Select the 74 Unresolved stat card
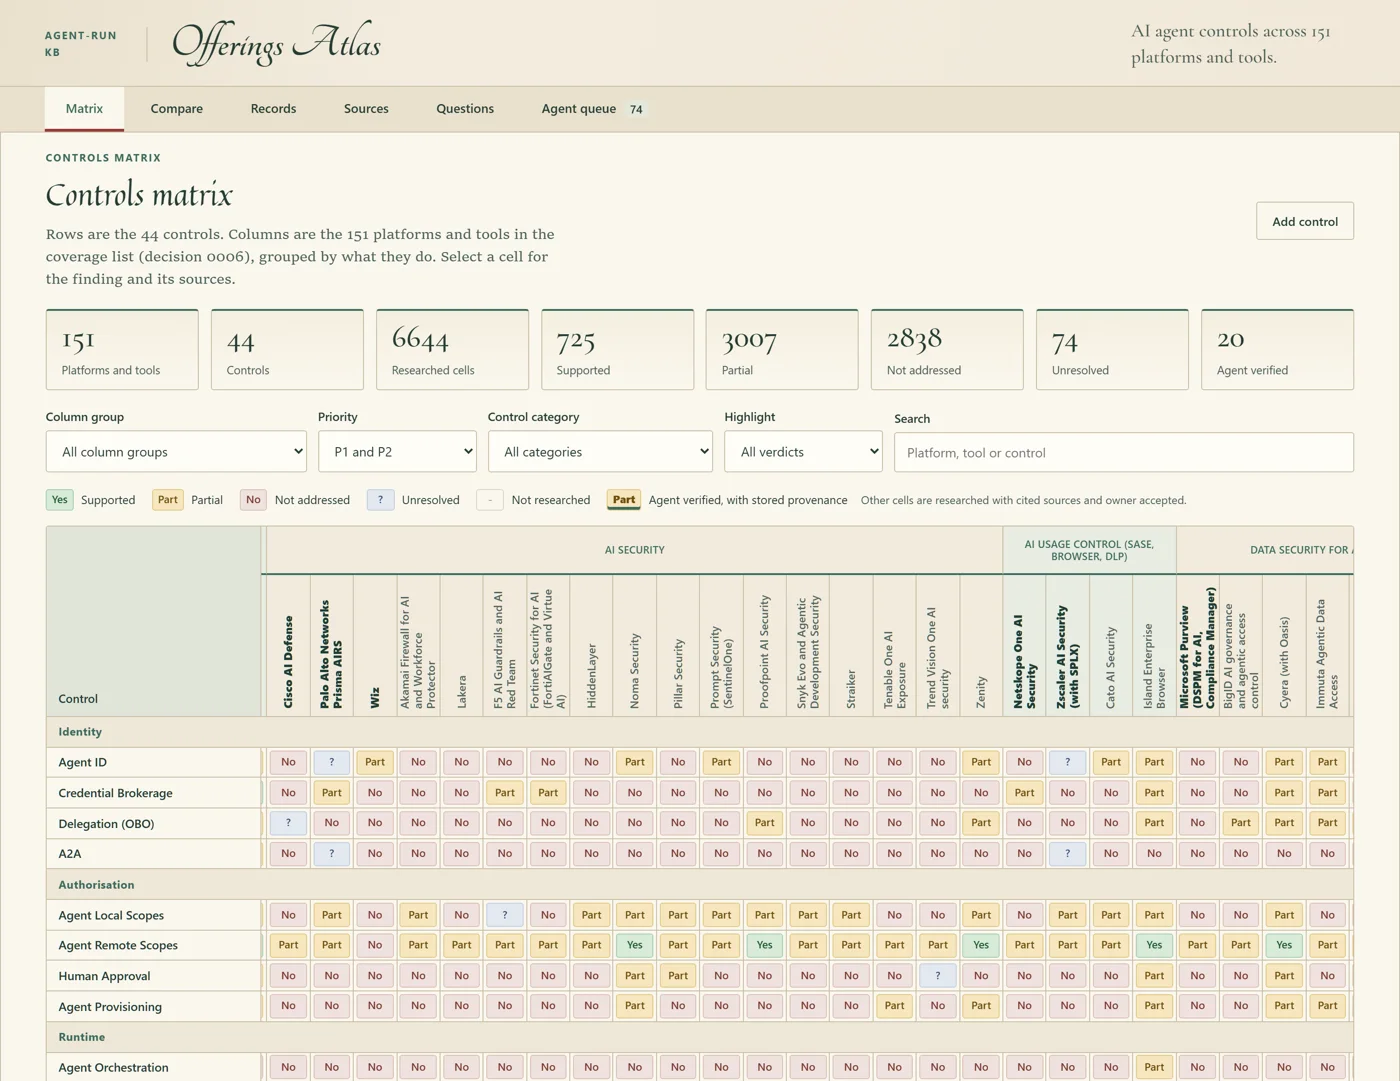 (x=1112, y=349)
